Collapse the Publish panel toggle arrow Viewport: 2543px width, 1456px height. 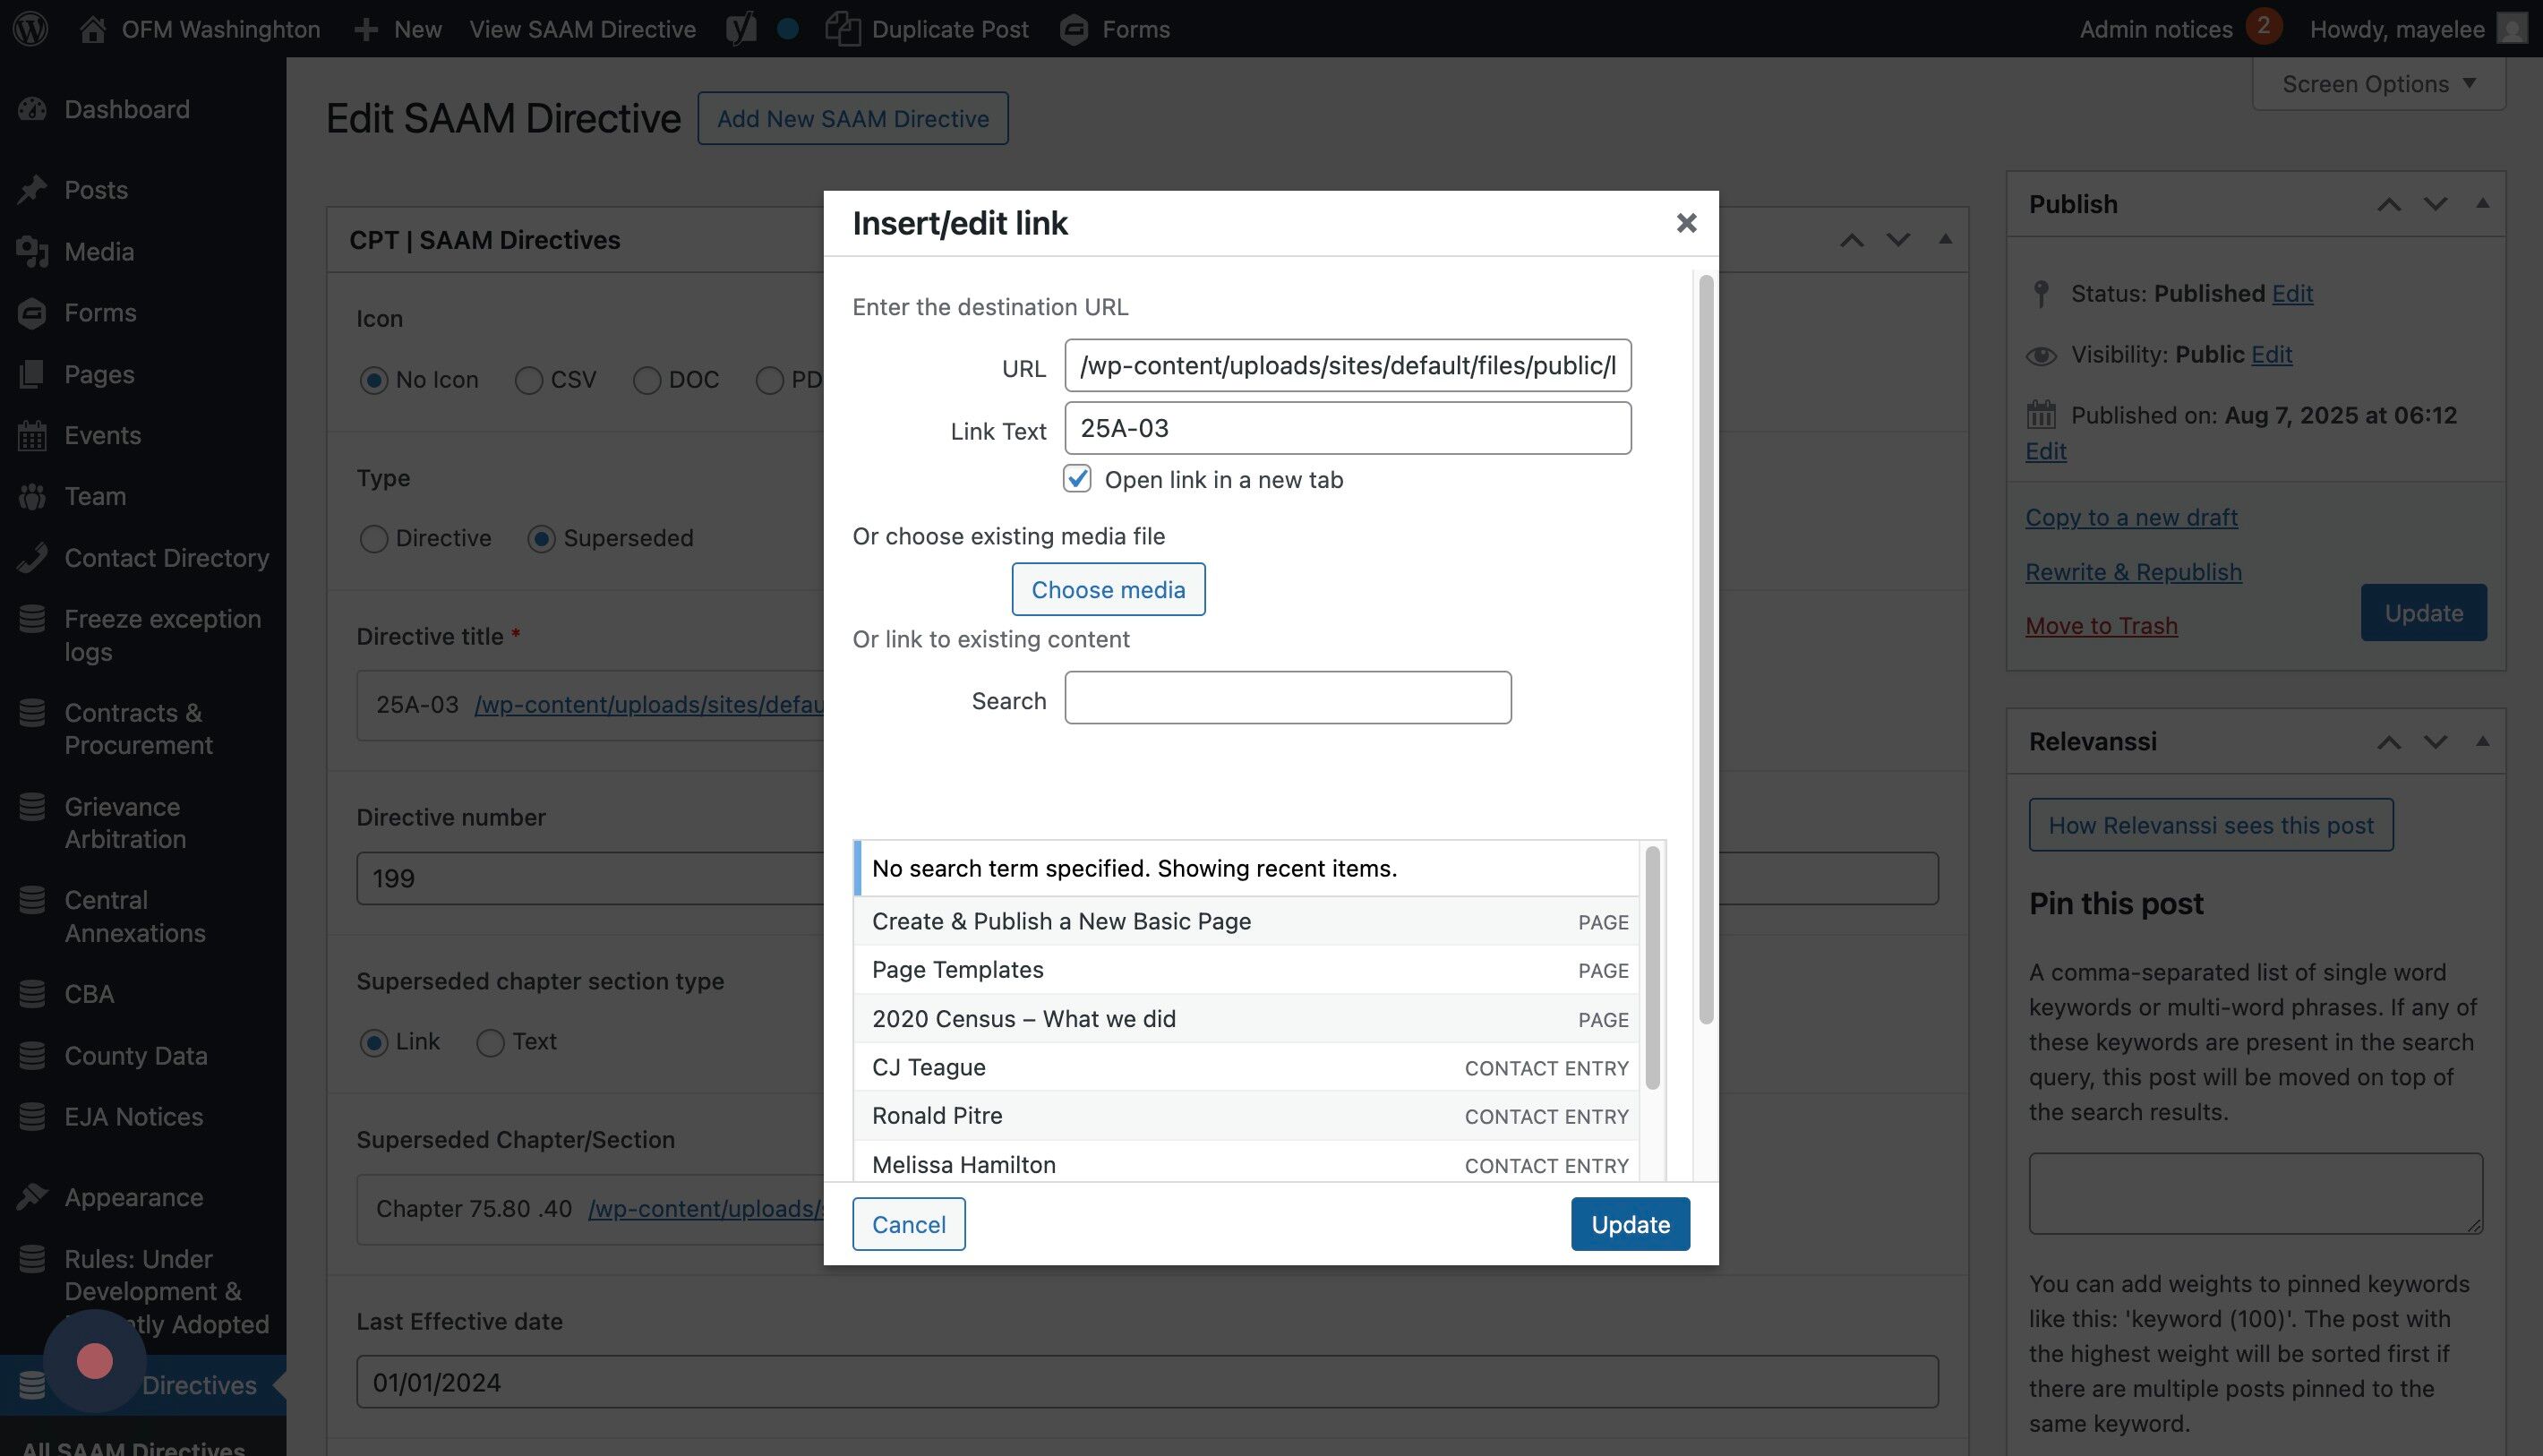pos(2482,204)
